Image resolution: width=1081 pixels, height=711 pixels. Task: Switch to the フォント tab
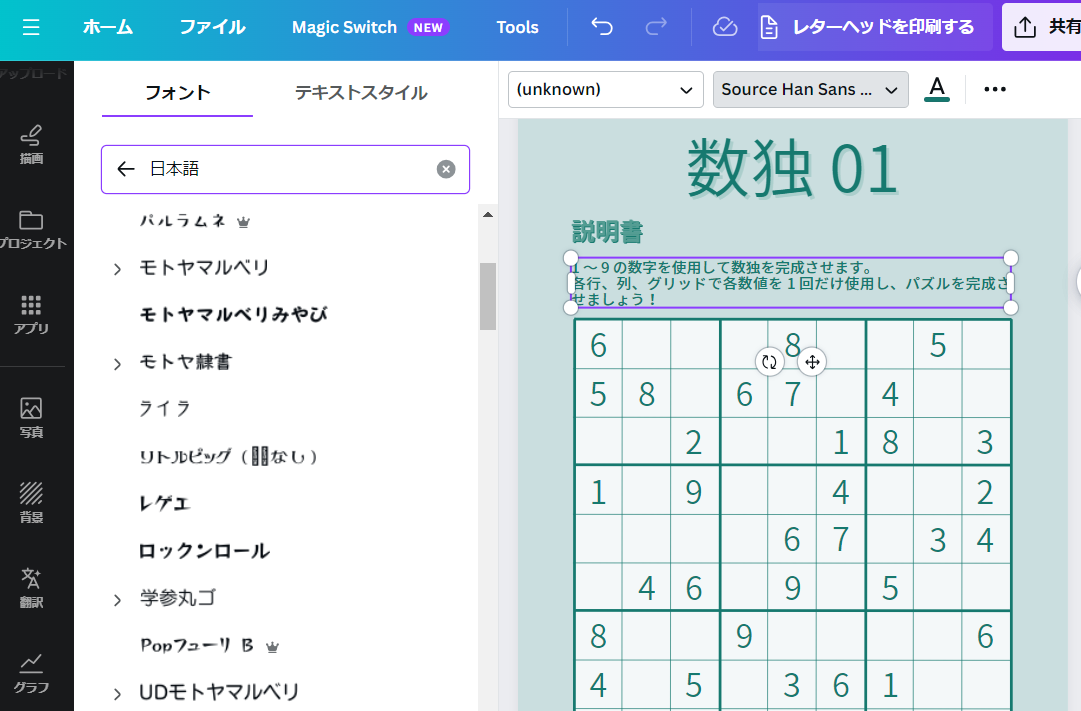(x=177, y=92)
